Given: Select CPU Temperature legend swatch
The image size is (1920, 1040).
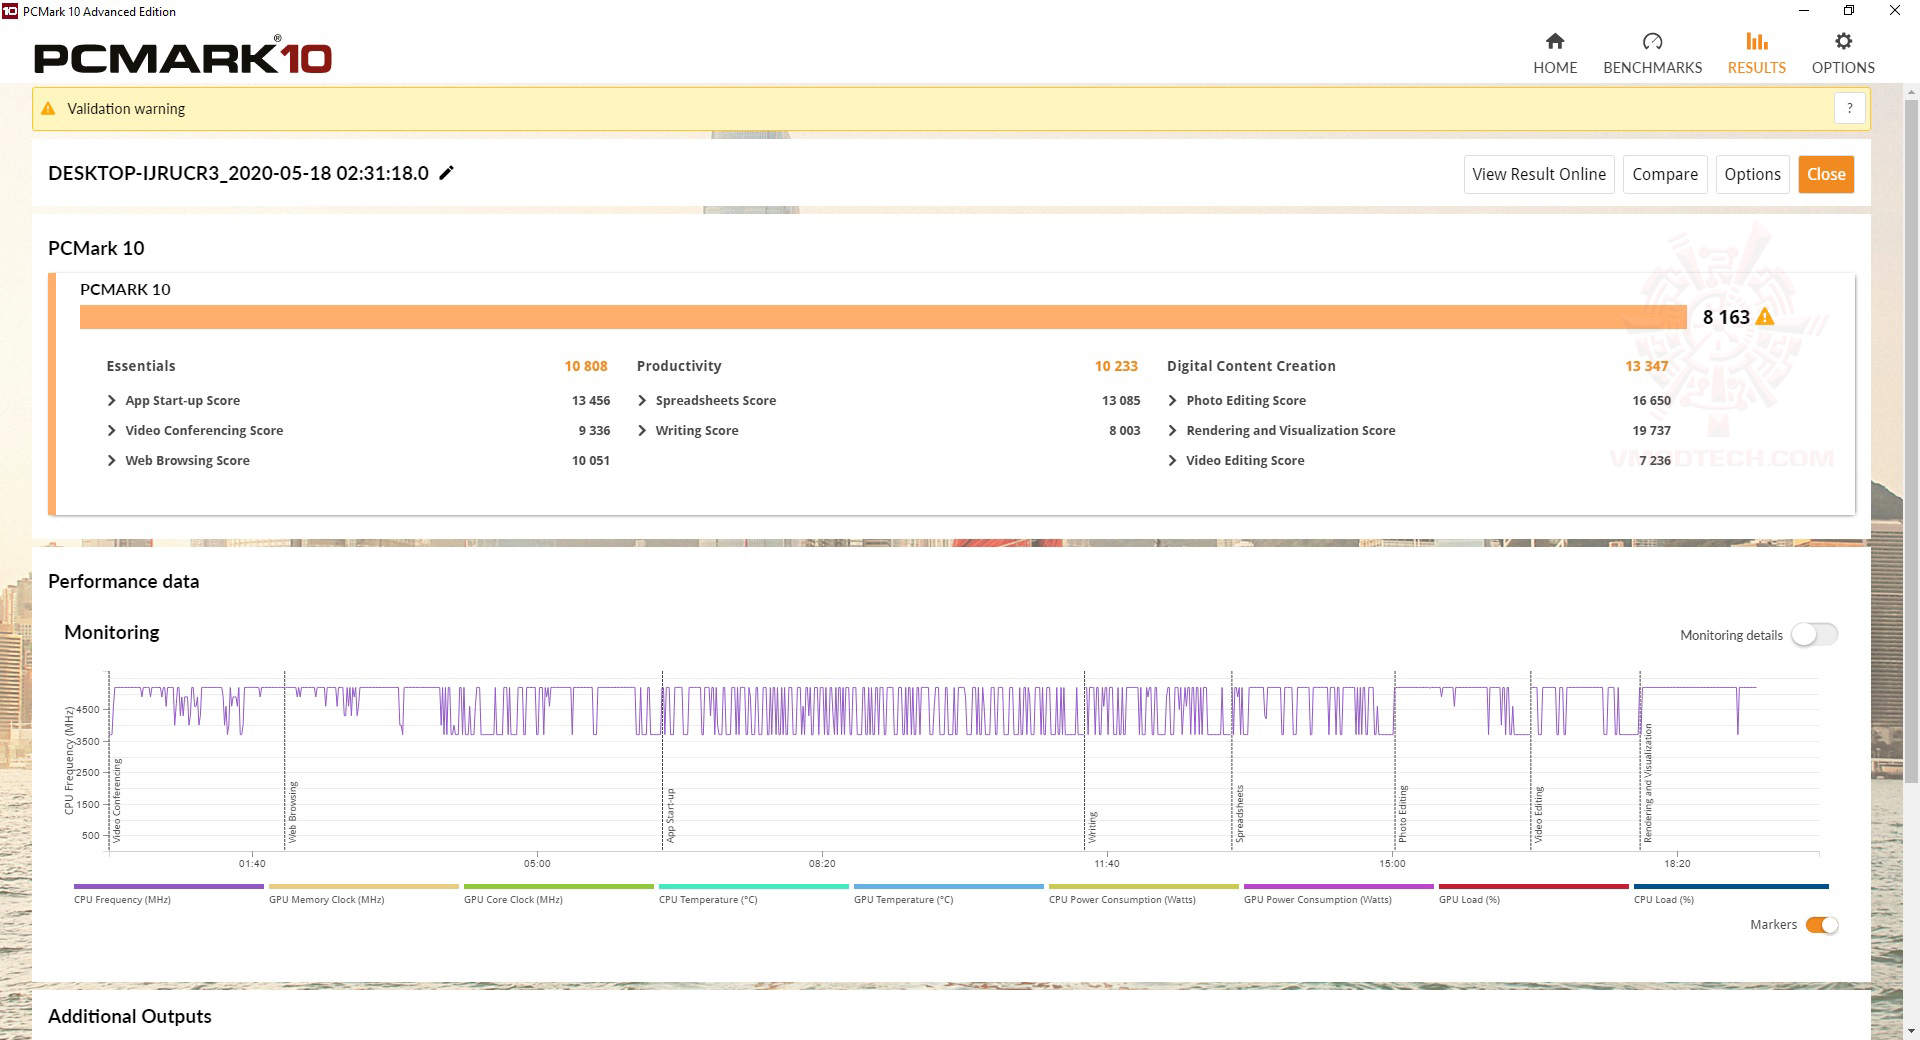Looking at the screenshot, I should tap(754, 886).
